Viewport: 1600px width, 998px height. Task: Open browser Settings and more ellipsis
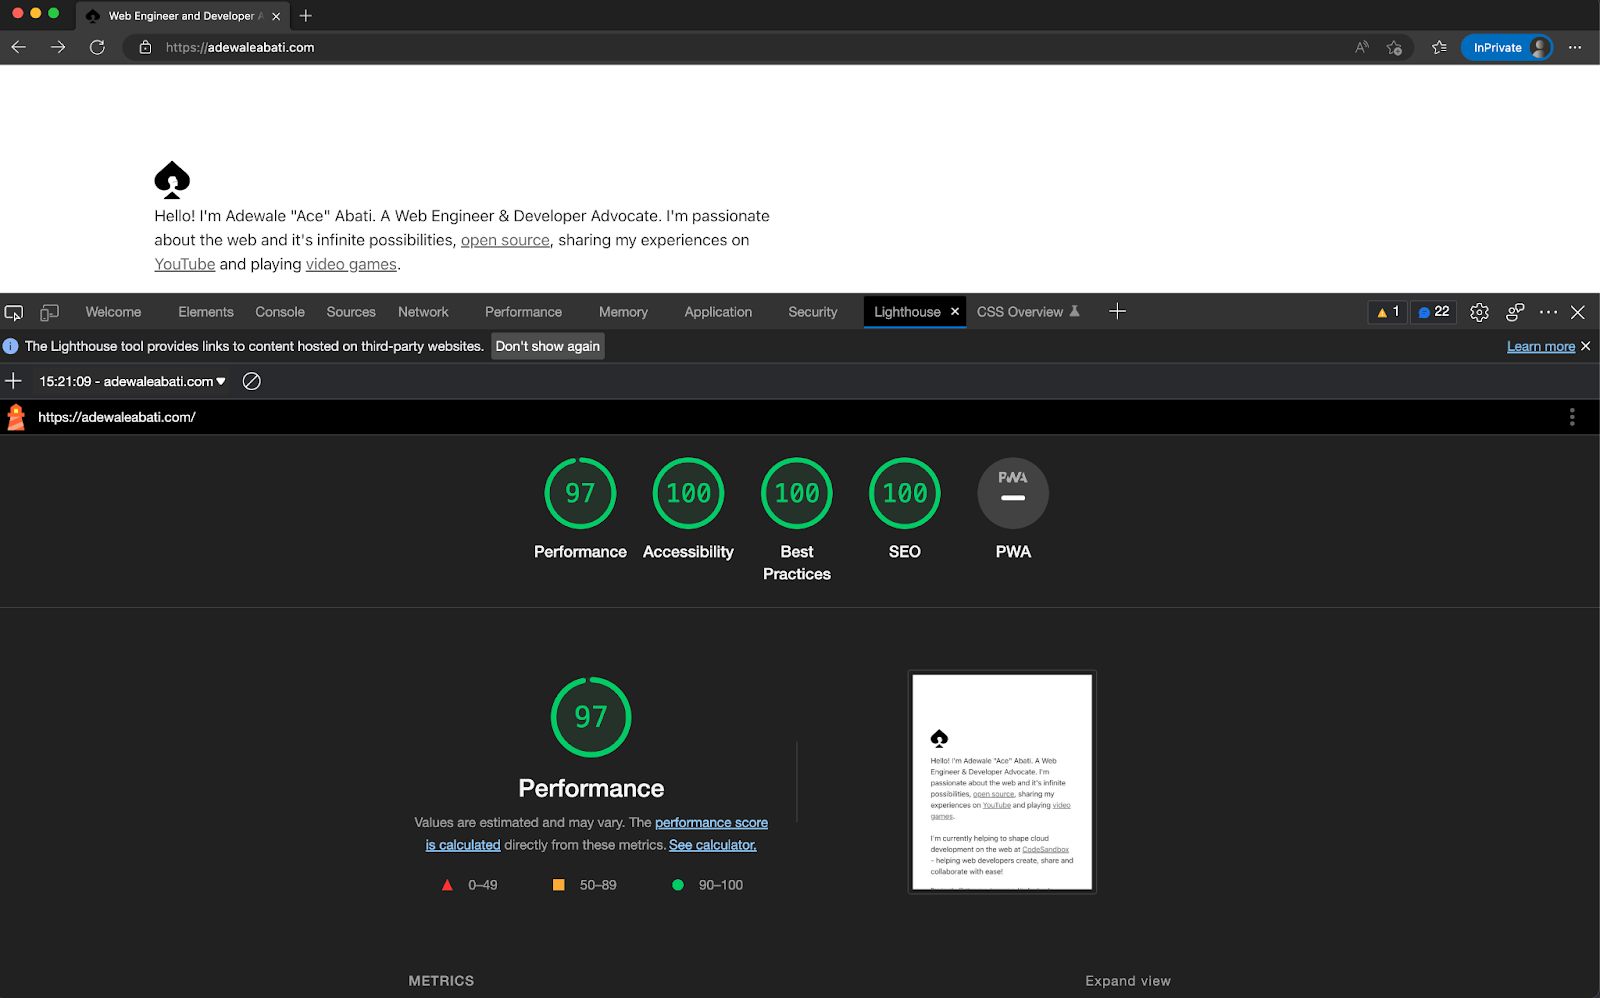click(x=1575, y=47)
